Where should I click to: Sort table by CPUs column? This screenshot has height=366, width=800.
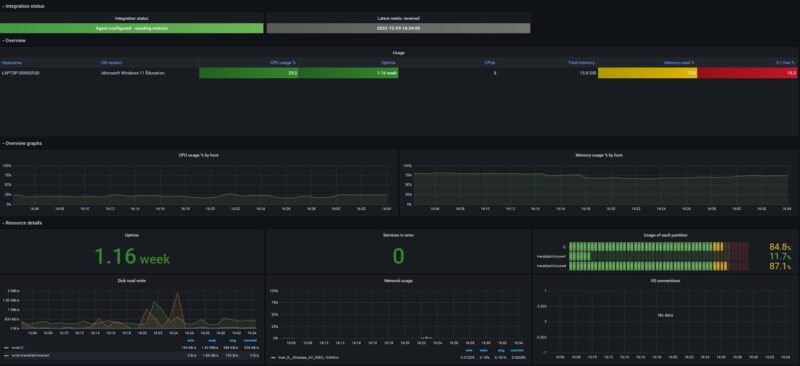490,63
